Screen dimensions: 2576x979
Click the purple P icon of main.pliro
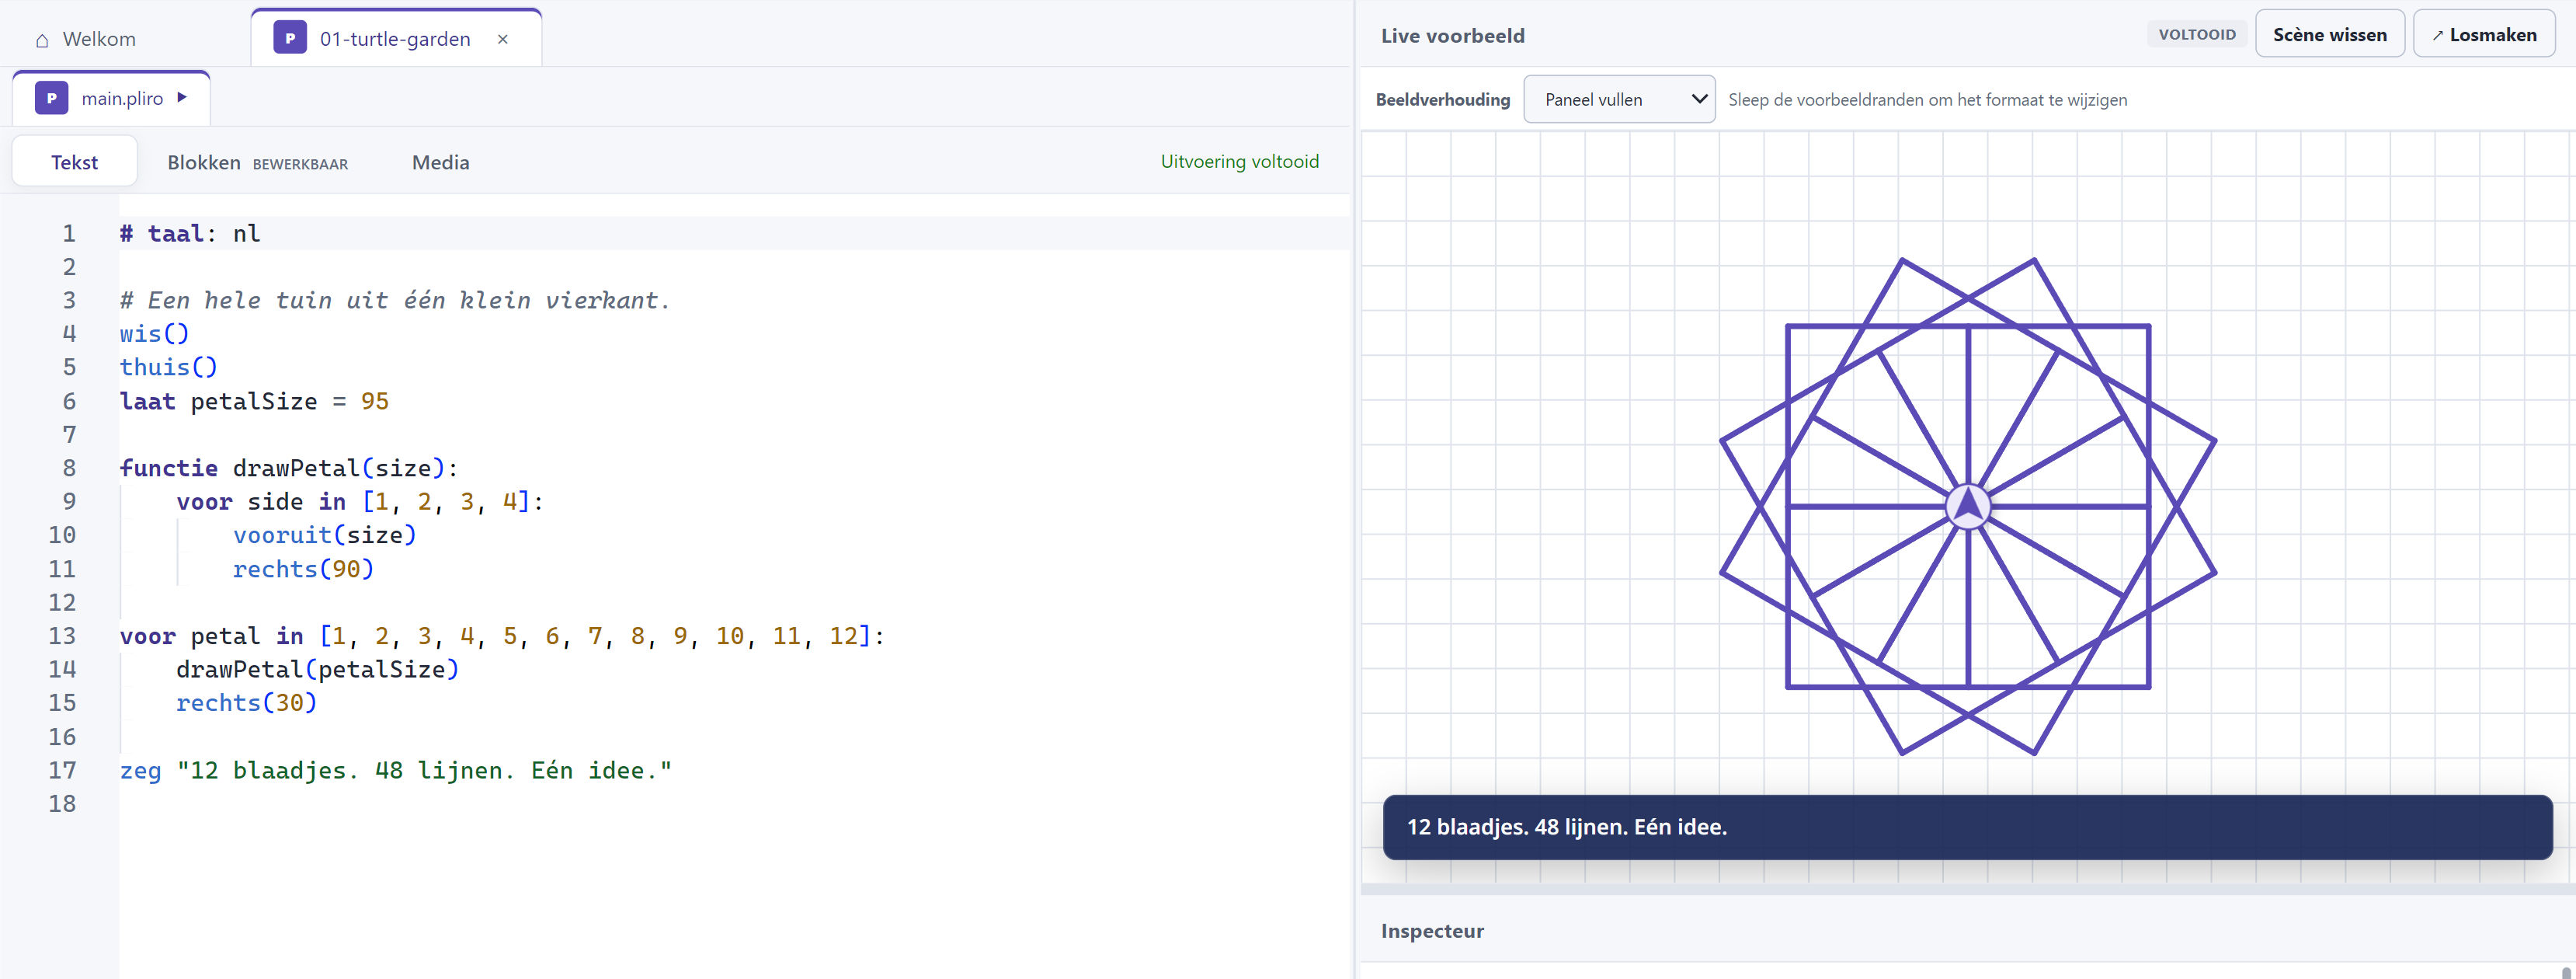click(51, 98)
